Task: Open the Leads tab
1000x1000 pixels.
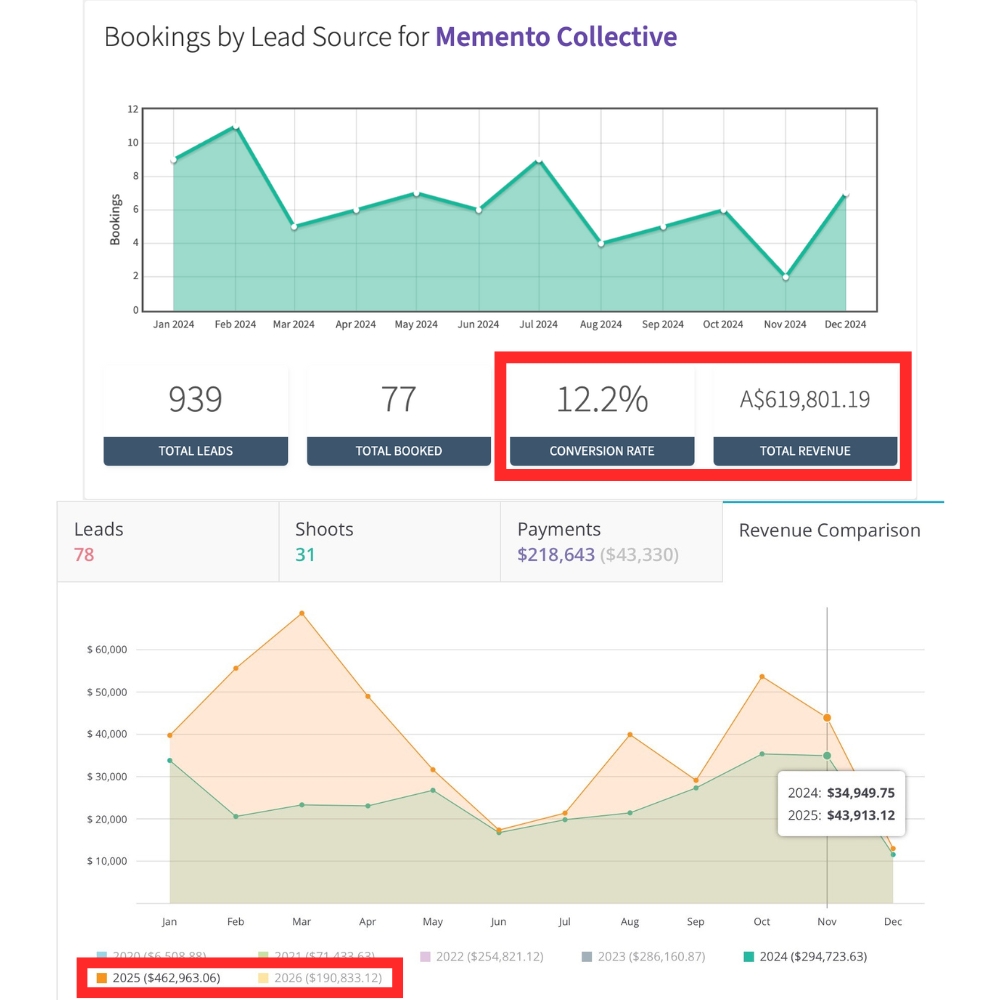Action: tap(168, 541)
